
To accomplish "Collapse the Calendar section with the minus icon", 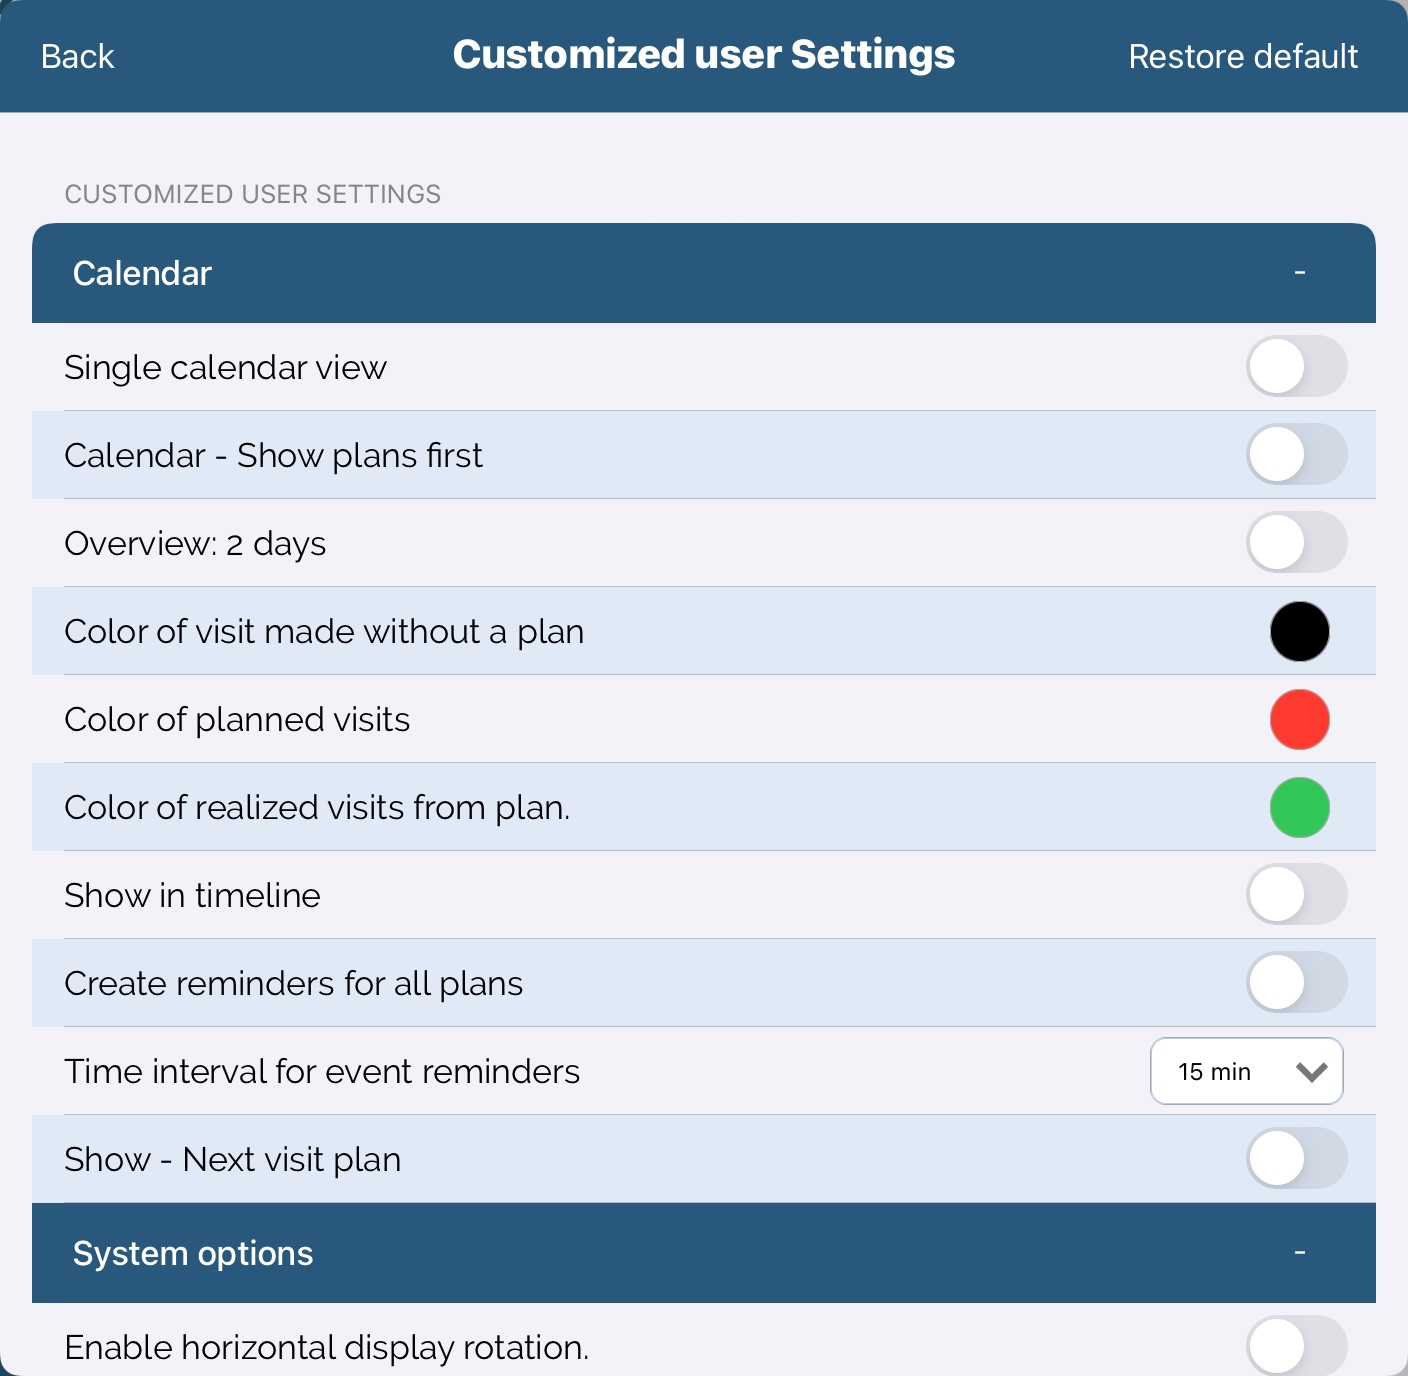I will (1299, 273).
